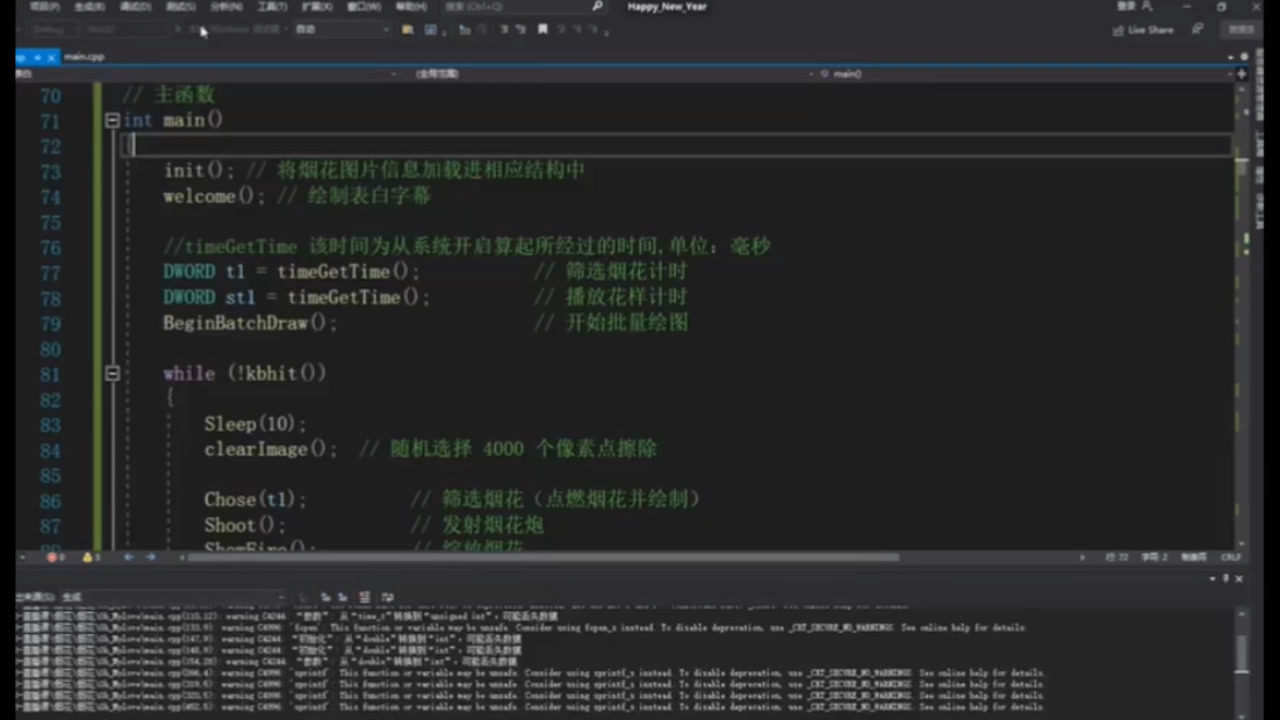This screenshot has width=1280, height=720.
Task: Open the 窗口(W) Window menu
Action: pyautogui.click(x=363, y=6)
